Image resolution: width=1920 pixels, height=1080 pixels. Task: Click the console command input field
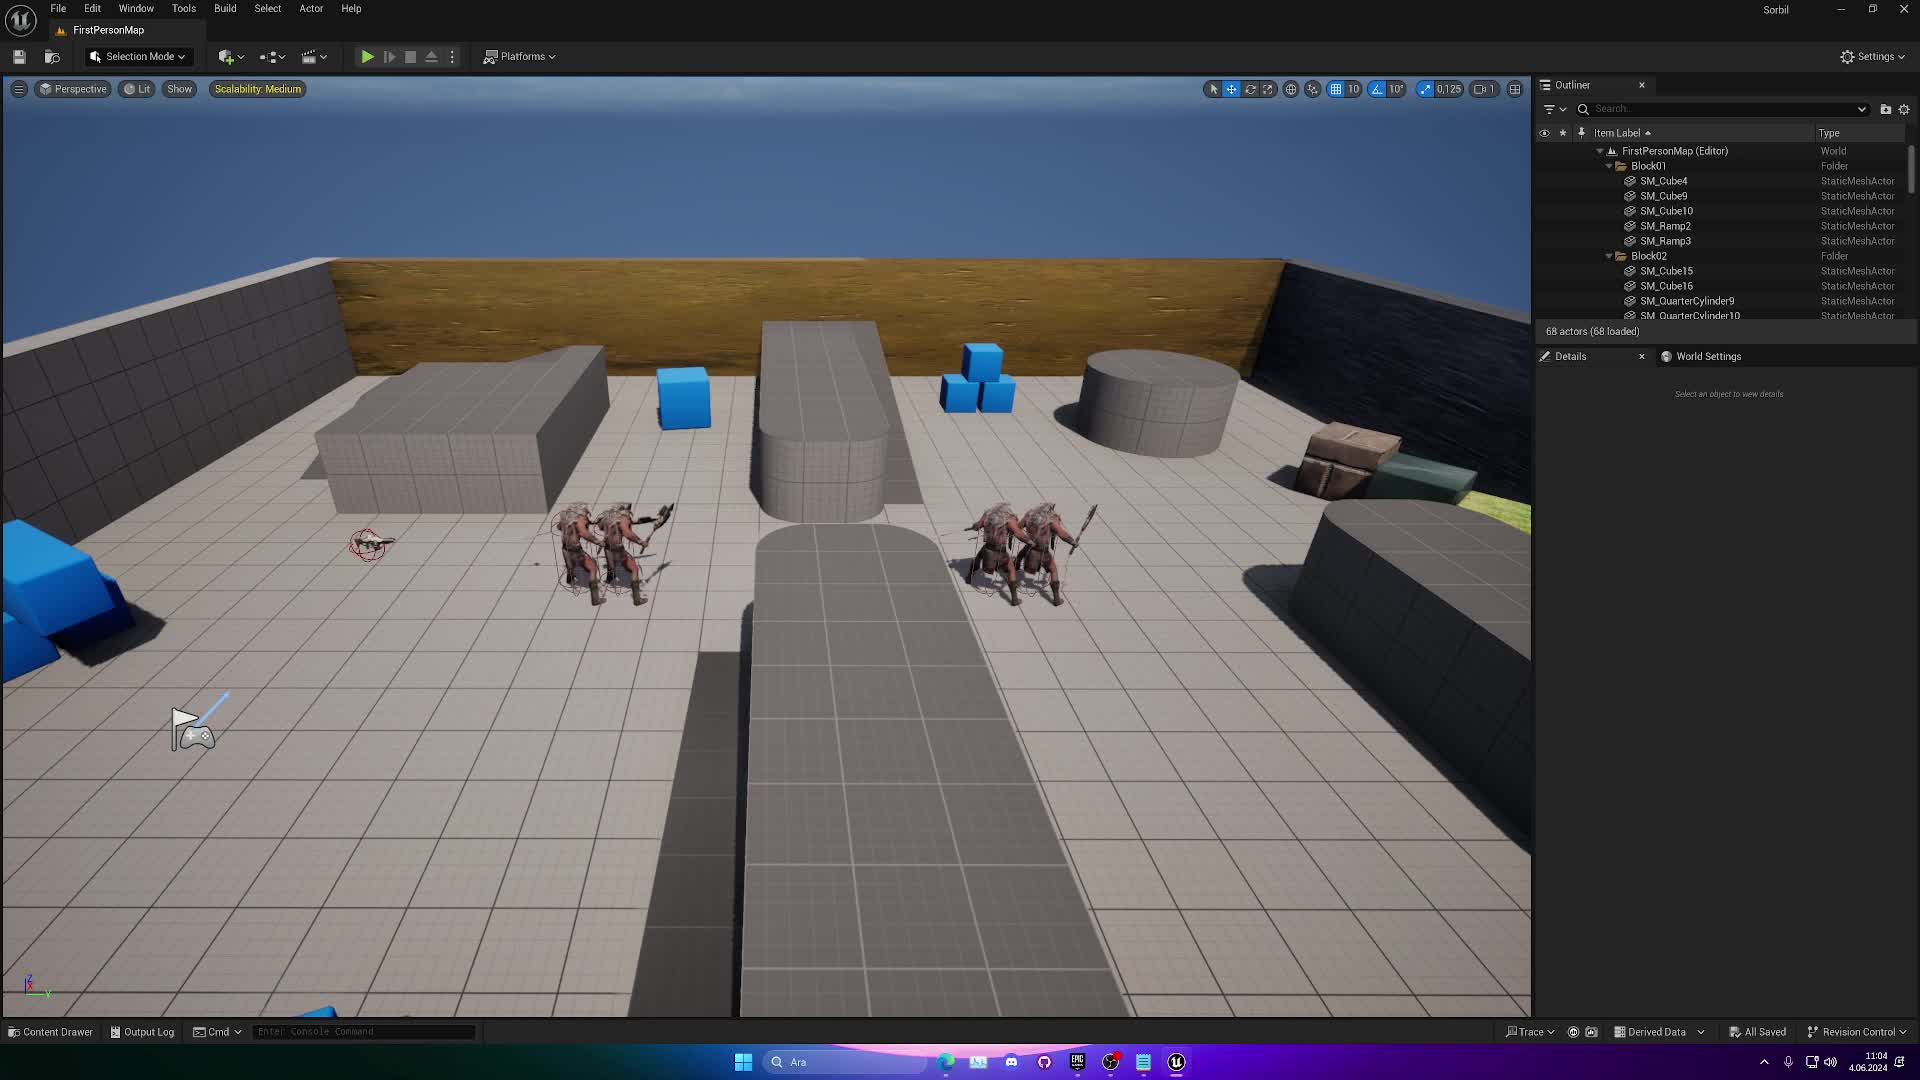[x=364, y=1032]
